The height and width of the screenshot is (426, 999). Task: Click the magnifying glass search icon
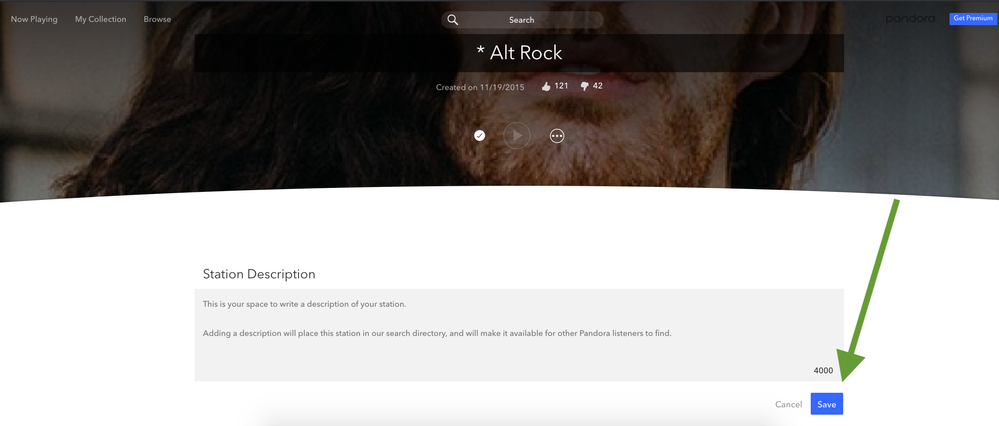pos(453,20)
